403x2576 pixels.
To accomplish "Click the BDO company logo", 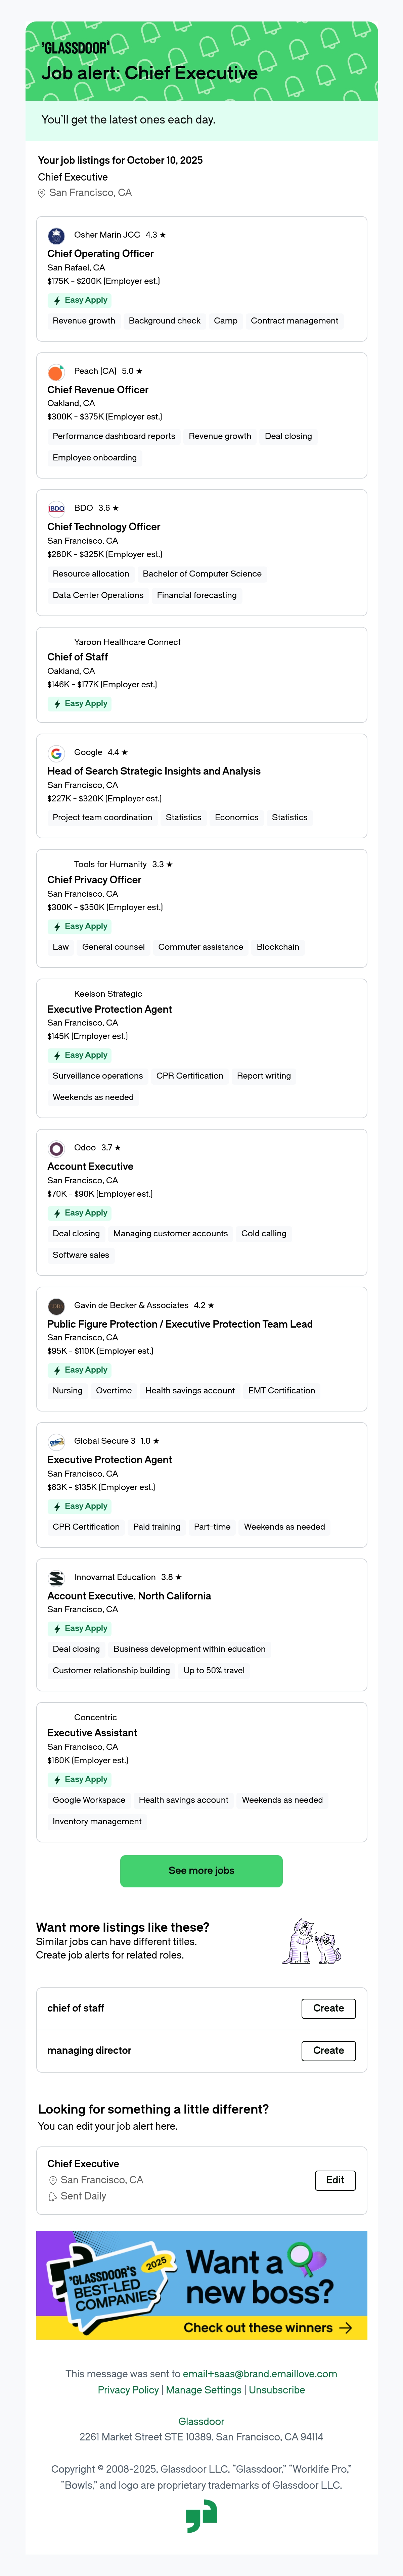I will tap(56, 508).
